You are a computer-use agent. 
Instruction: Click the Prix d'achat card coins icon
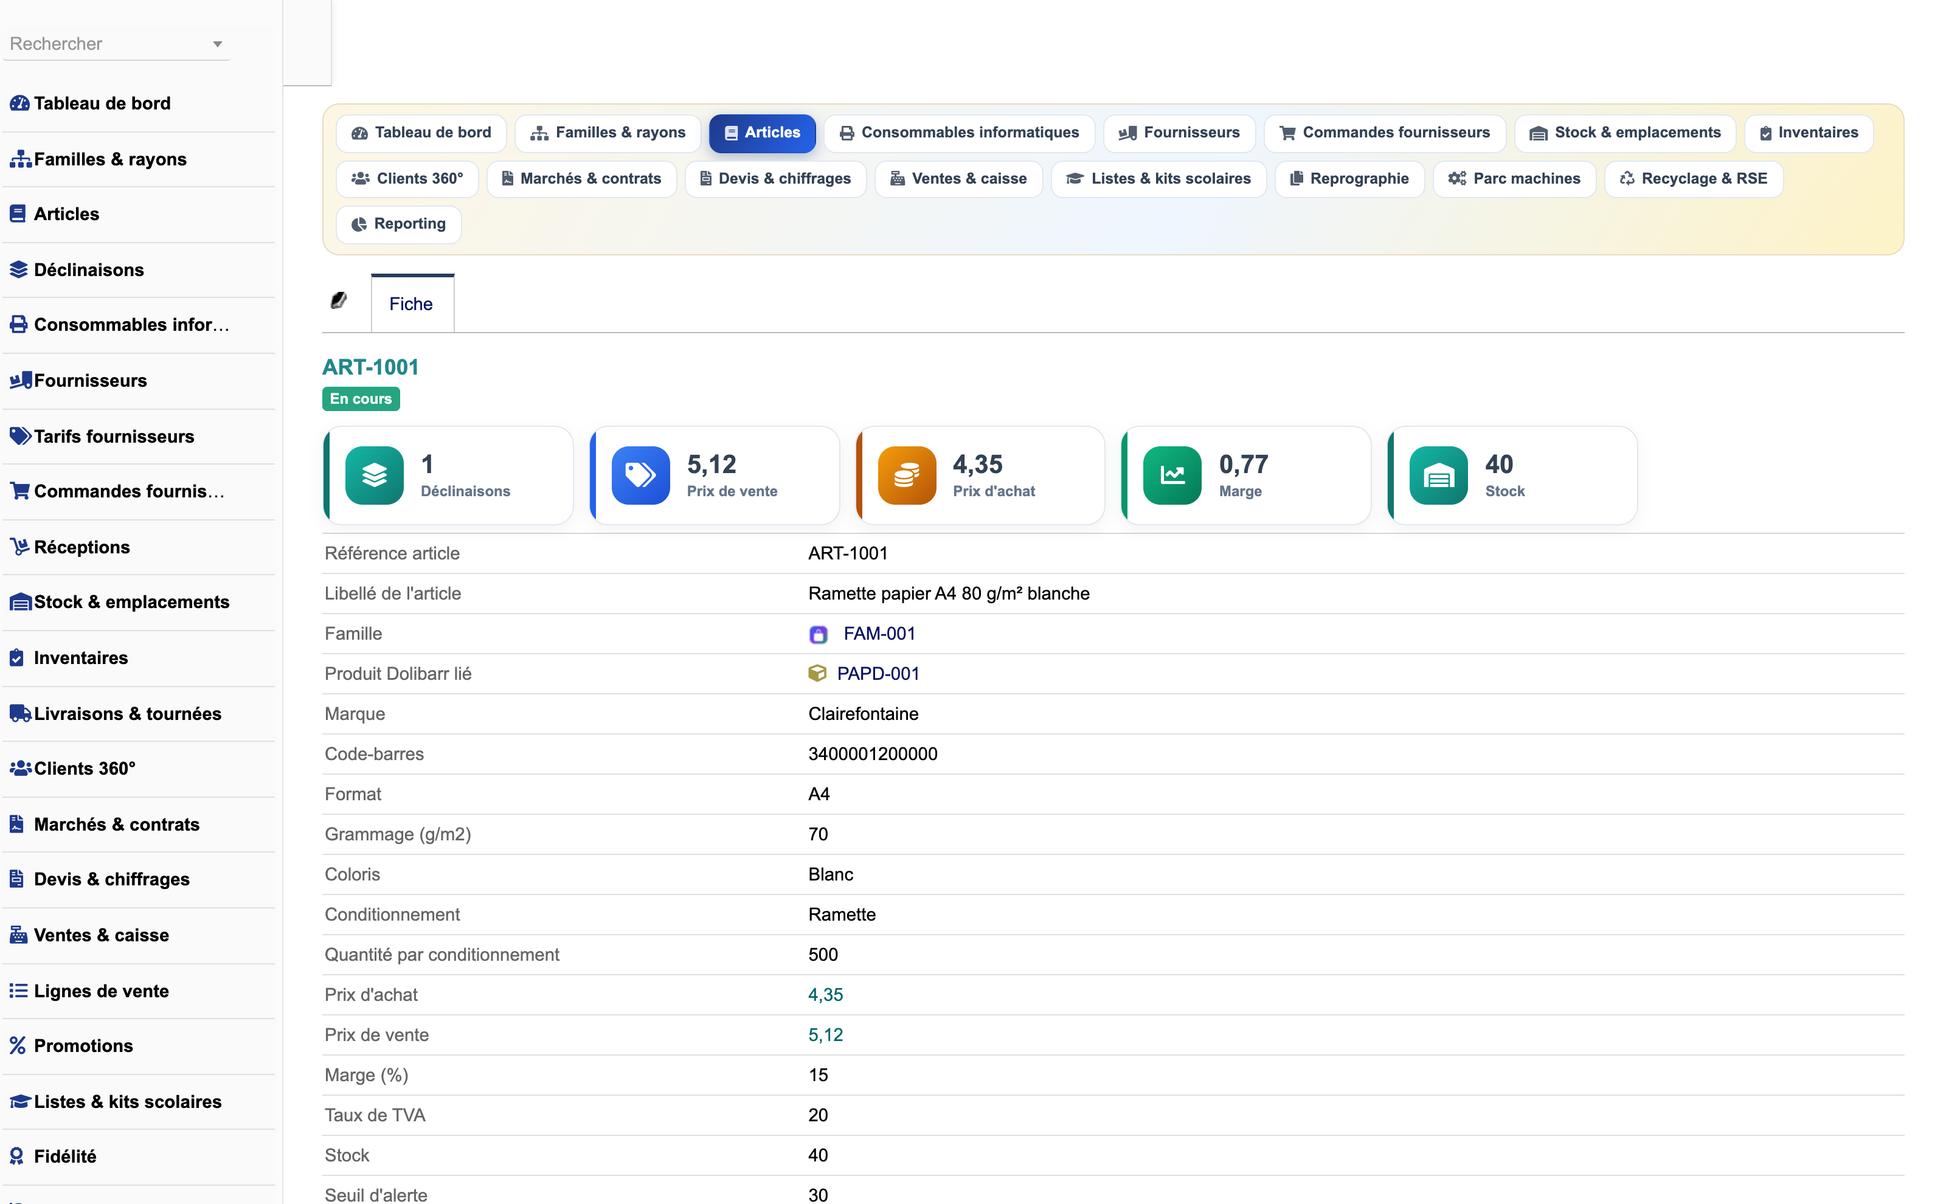click(907, 475)
